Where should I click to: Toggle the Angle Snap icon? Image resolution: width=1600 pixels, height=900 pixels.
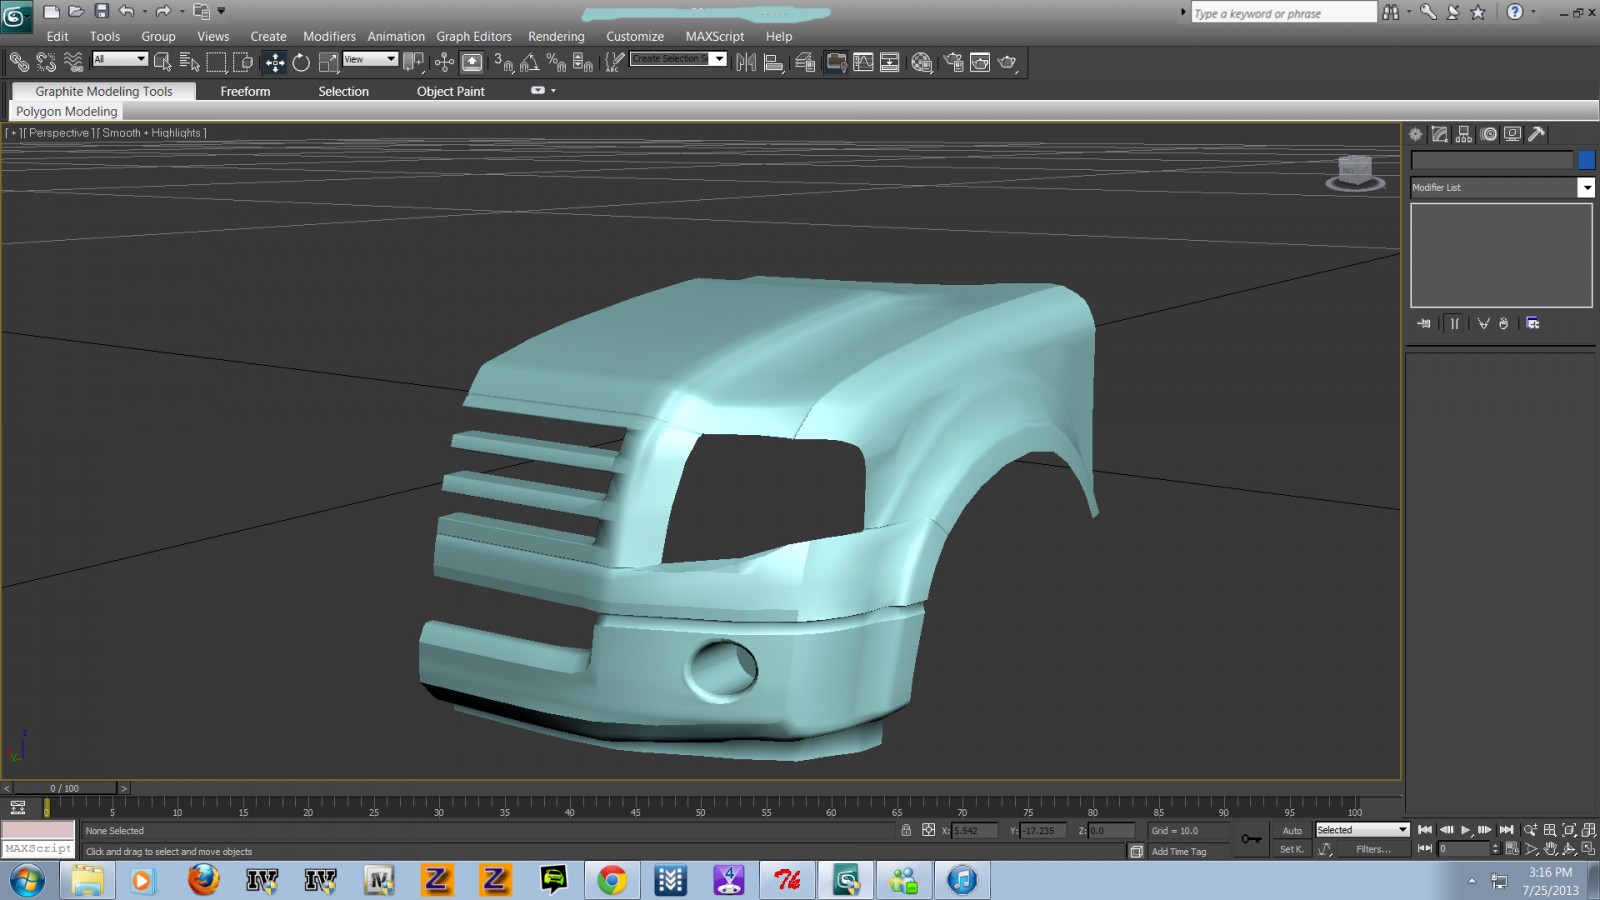530,63
